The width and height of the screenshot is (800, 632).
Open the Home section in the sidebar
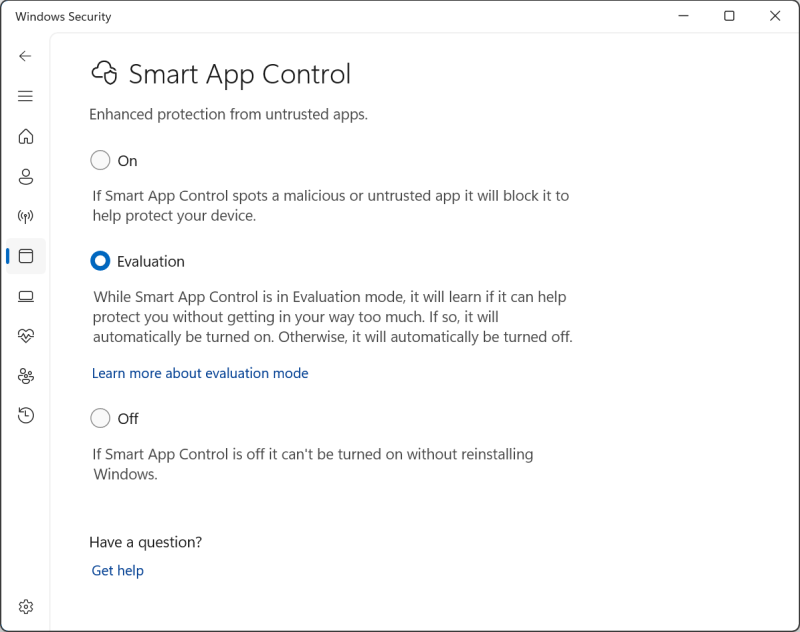click(x=25, y=136)
